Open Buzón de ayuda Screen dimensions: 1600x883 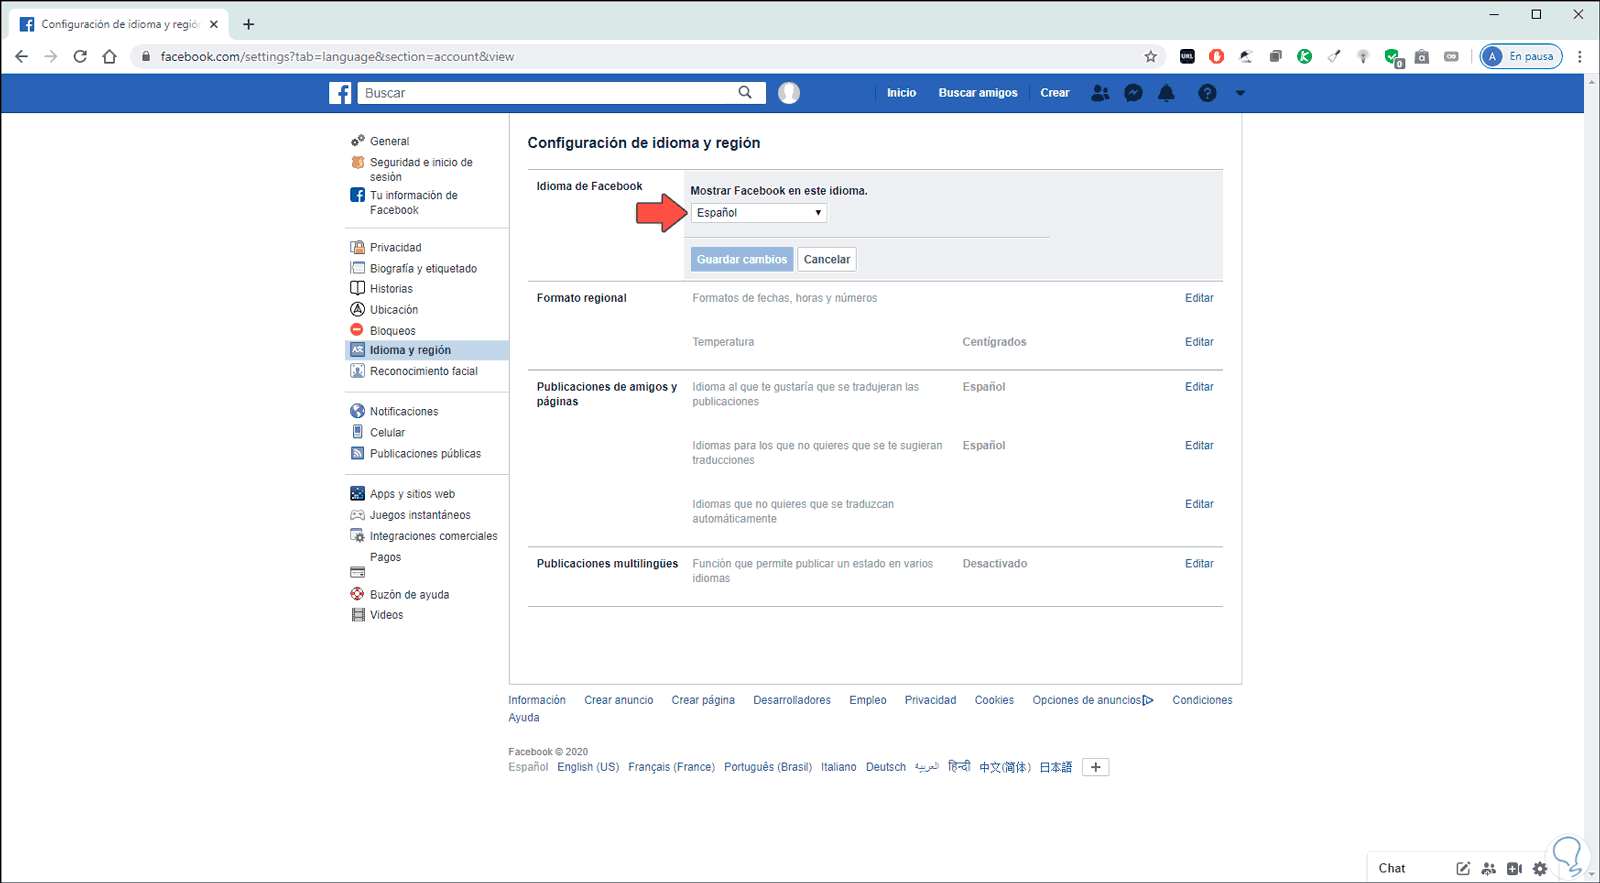tap(409, 595)
